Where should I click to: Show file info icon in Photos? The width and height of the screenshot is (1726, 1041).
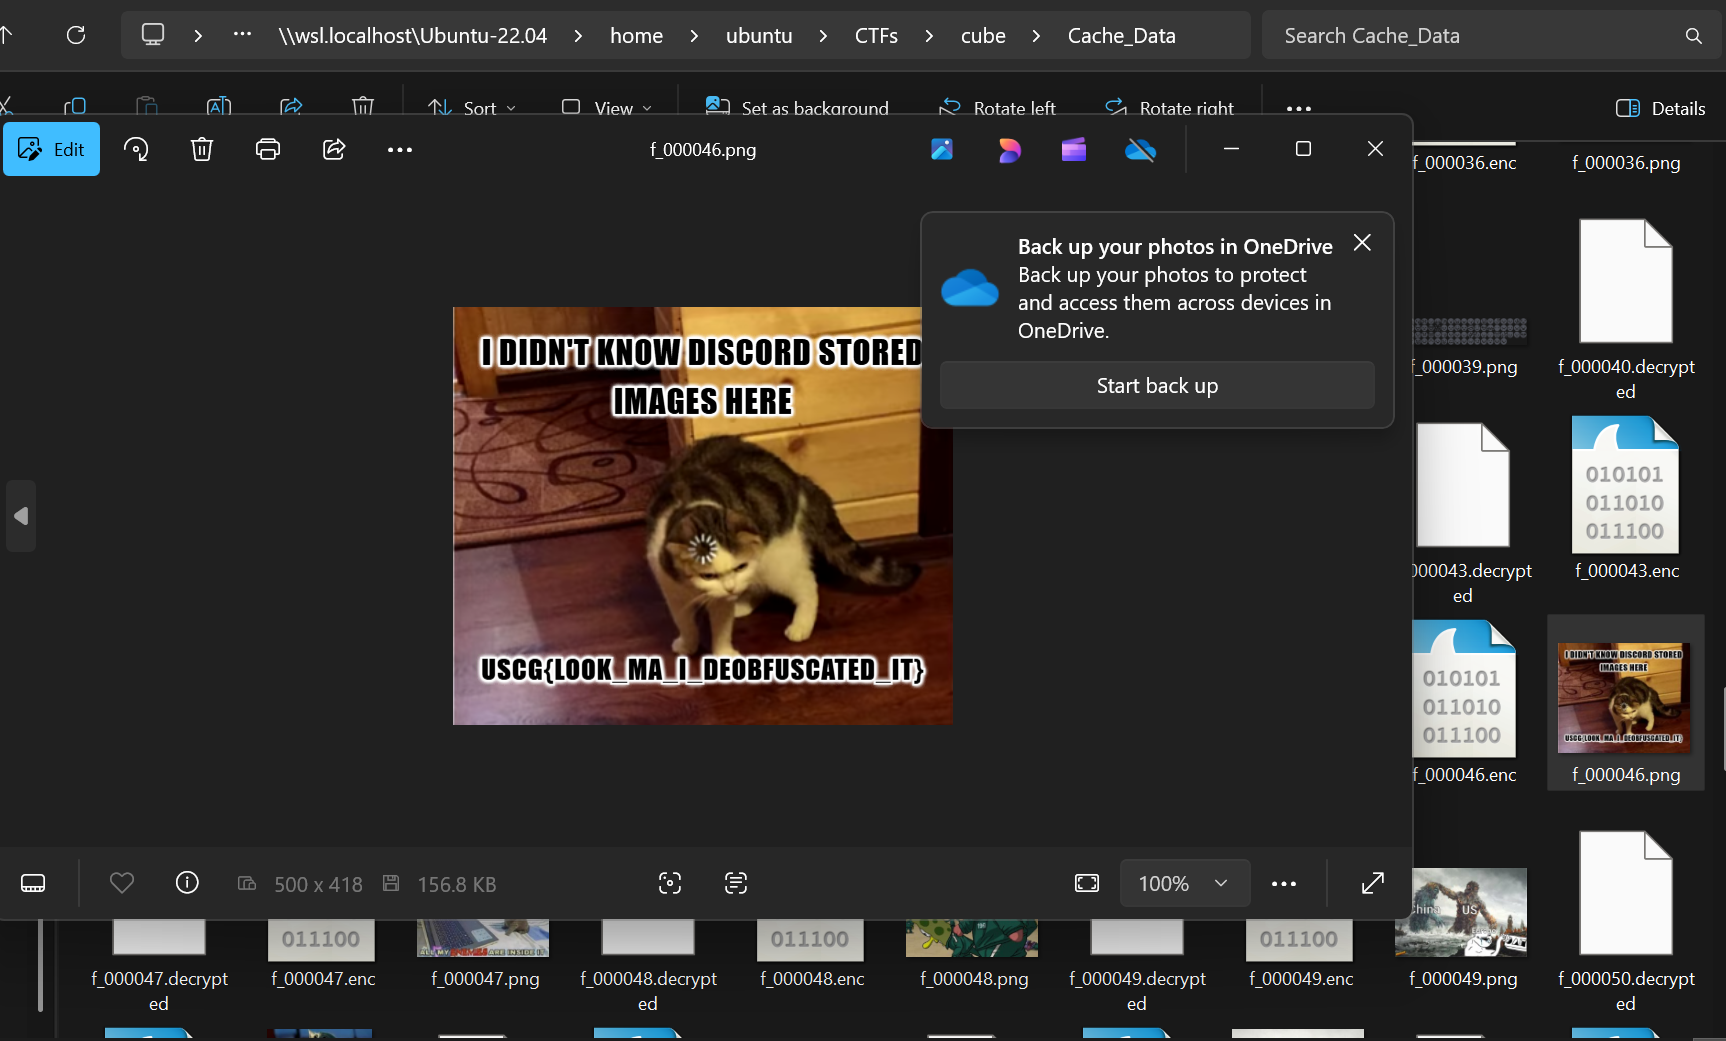coord(187,883)
